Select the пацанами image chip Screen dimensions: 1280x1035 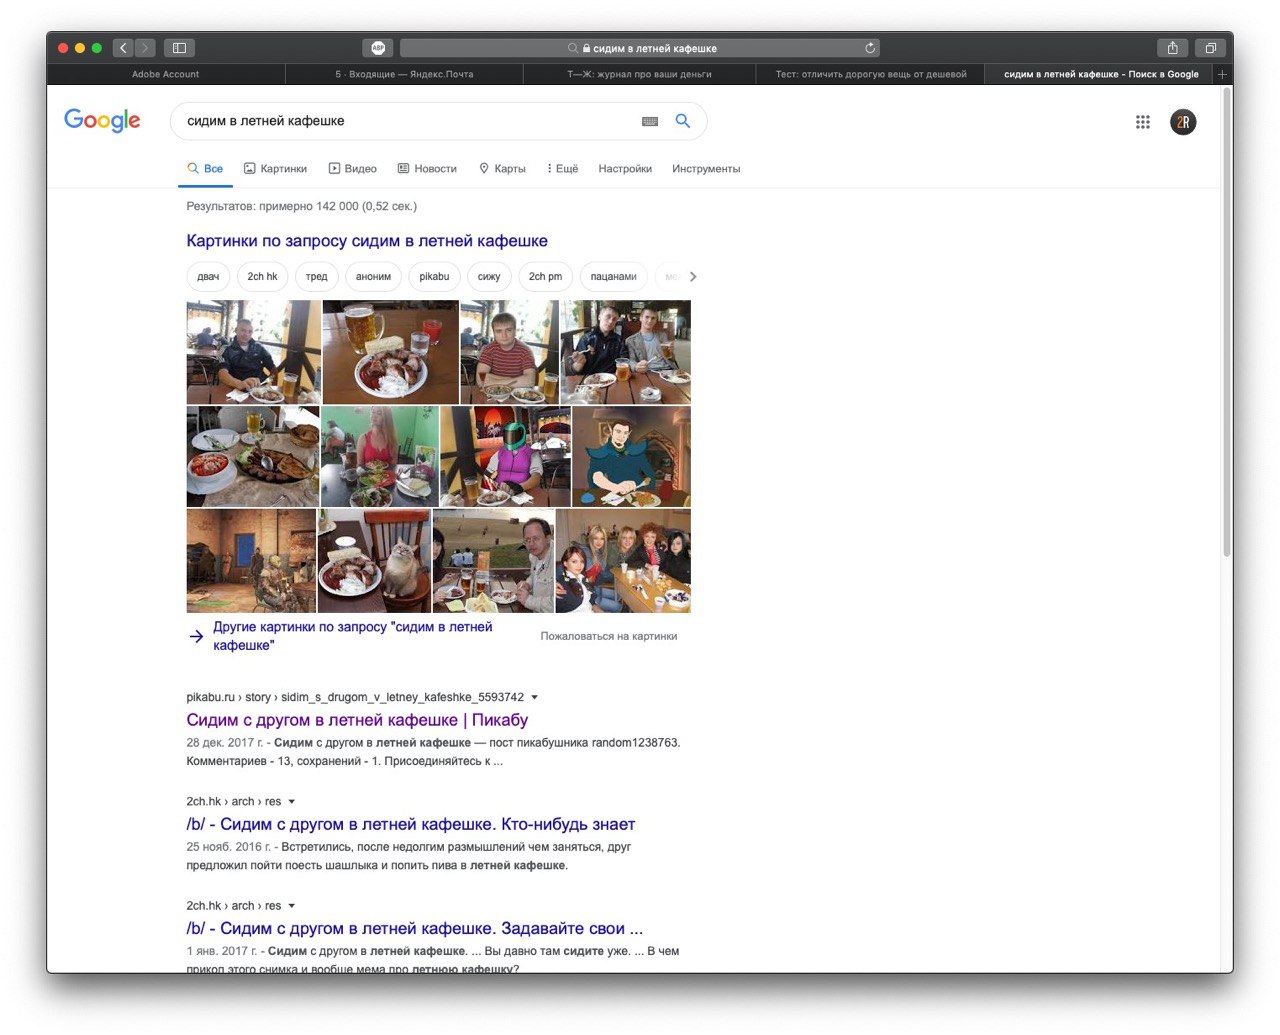point(613,277)
